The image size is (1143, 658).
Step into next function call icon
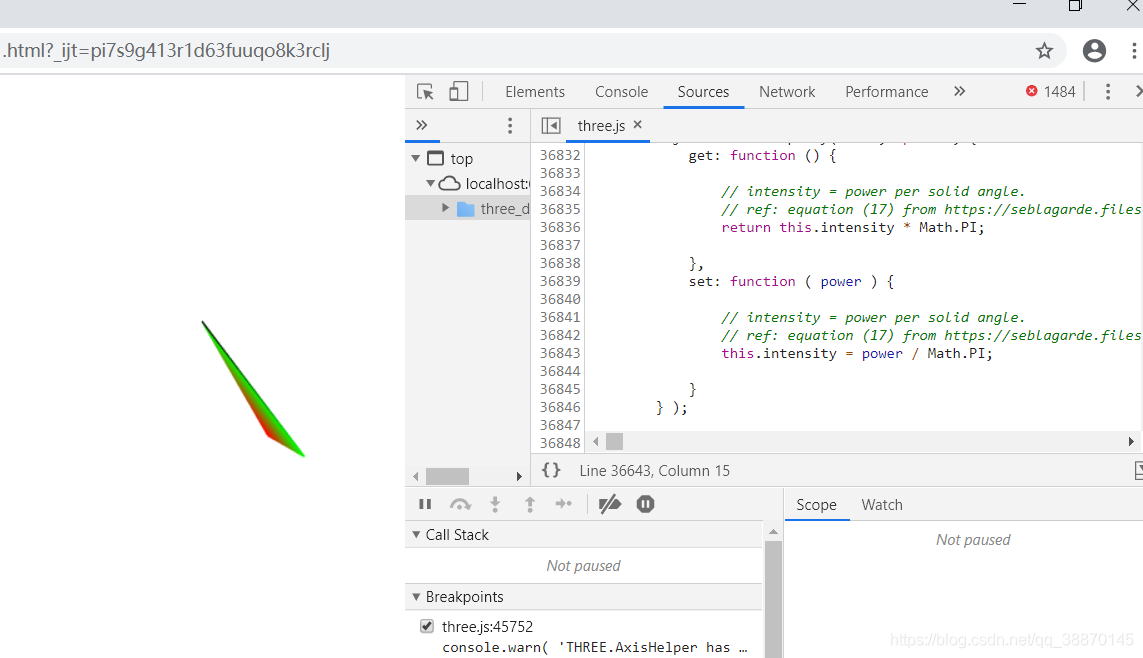tap(495, 504)
